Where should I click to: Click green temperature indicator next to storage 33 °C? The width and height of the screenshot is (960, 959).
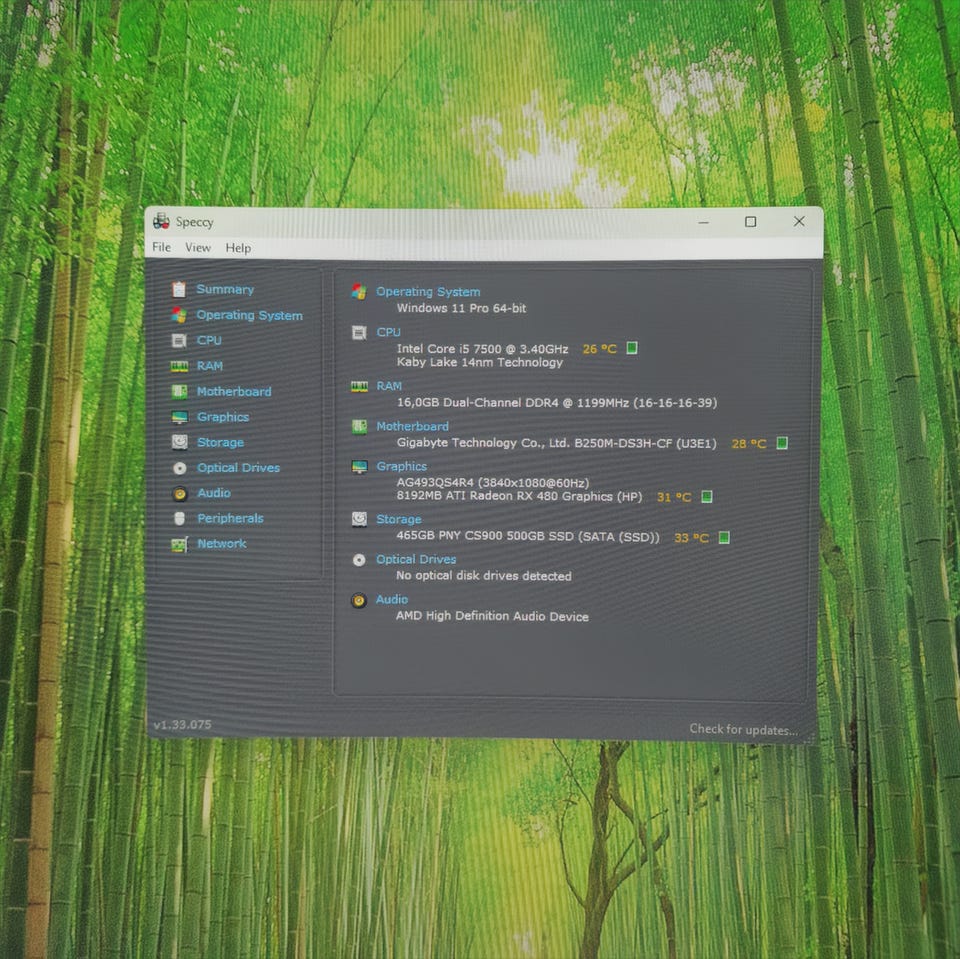coord(724,537)
